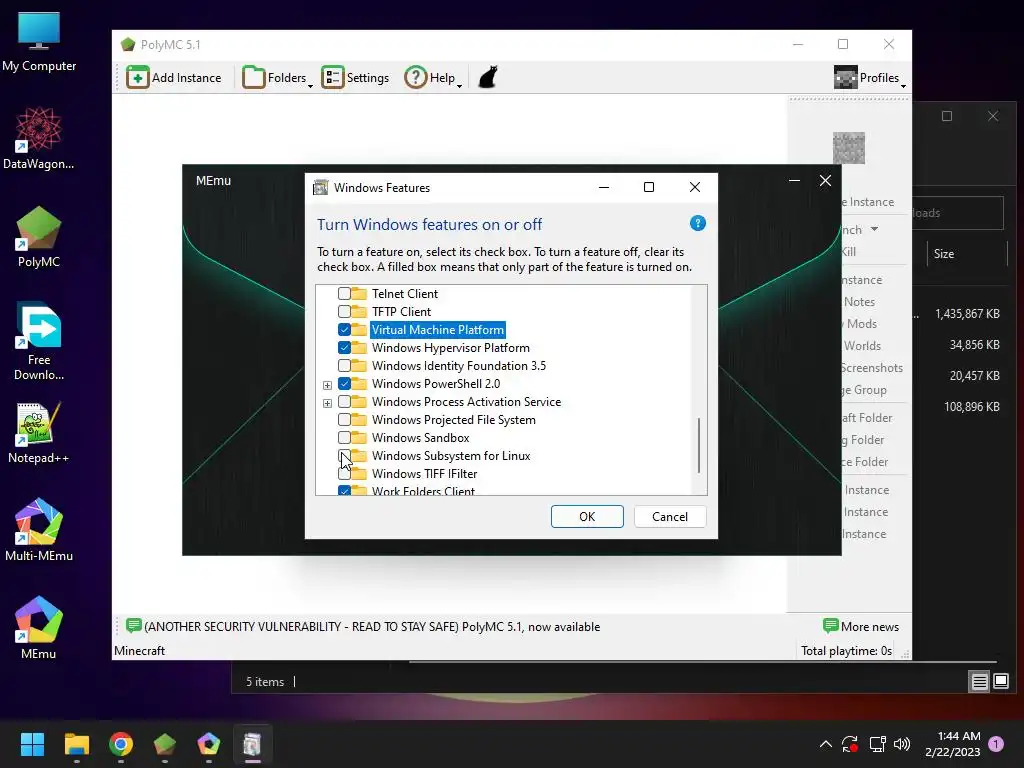Open My Computer desktop icon
Screen dimensions: 1024x768
coord(39,42)
